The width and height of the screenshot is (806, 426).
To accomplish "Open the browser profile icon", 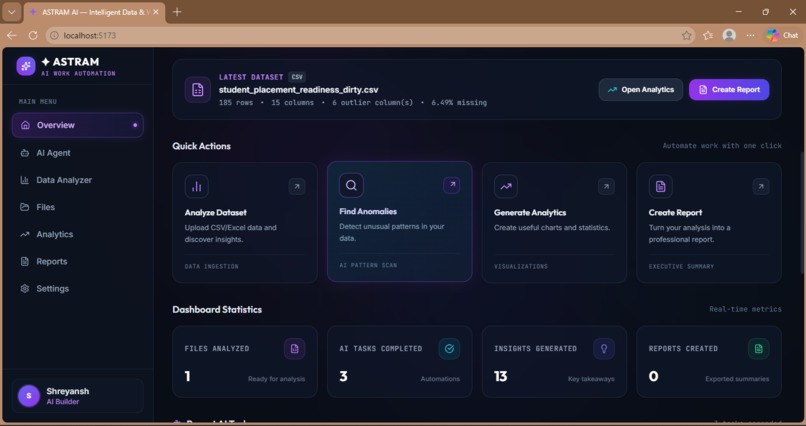I will pos(729,35).
